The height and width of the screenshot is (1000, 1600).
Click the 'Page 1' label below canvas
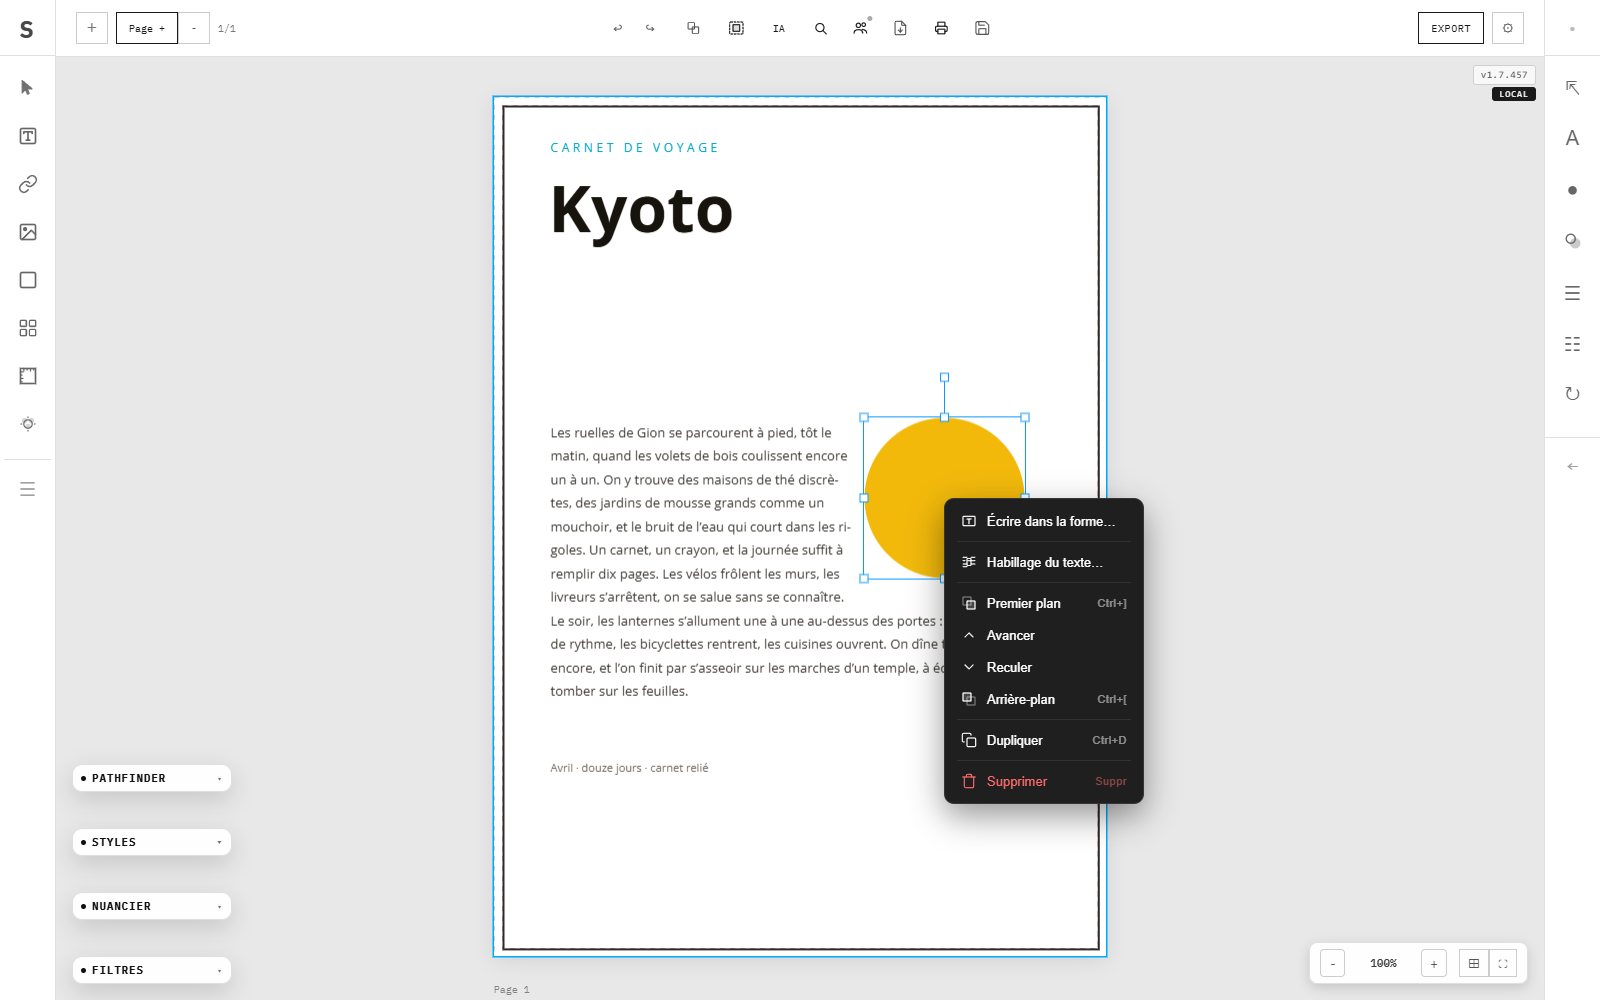click(x=511, y=989)
